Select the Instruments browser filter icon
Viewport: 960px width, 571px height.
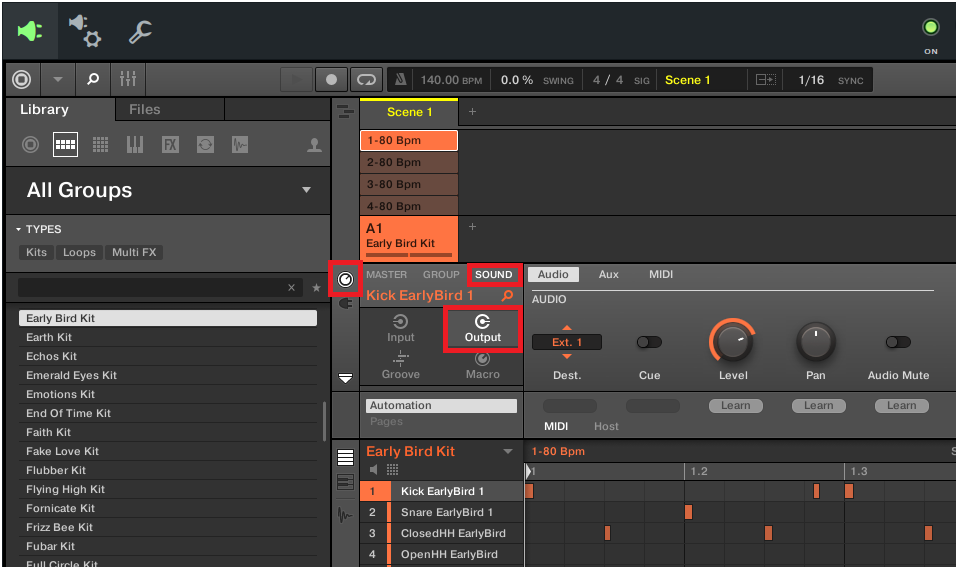click(x=135, y=145)
